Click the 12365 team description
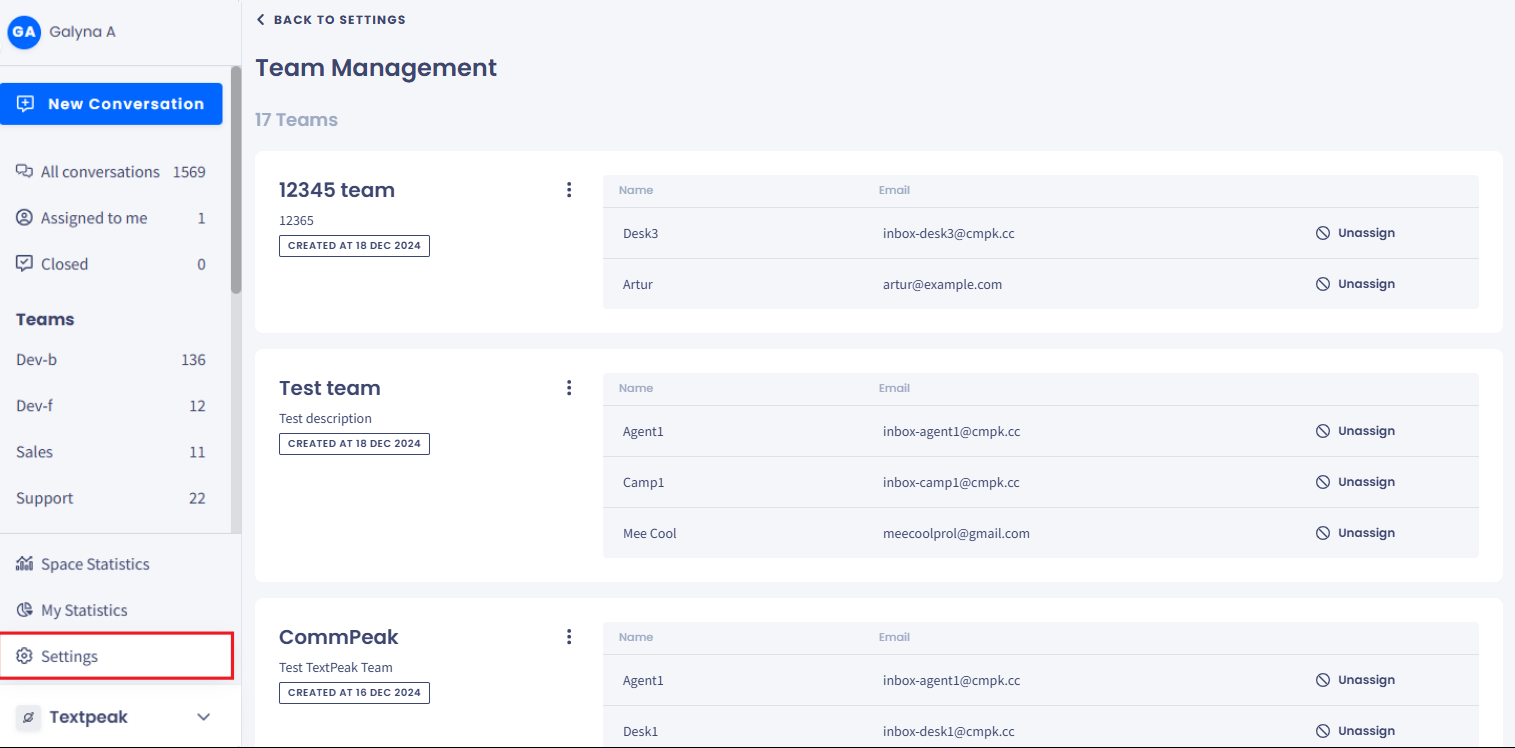Screen dimensions: 1515x748 [x=296, y=220]
